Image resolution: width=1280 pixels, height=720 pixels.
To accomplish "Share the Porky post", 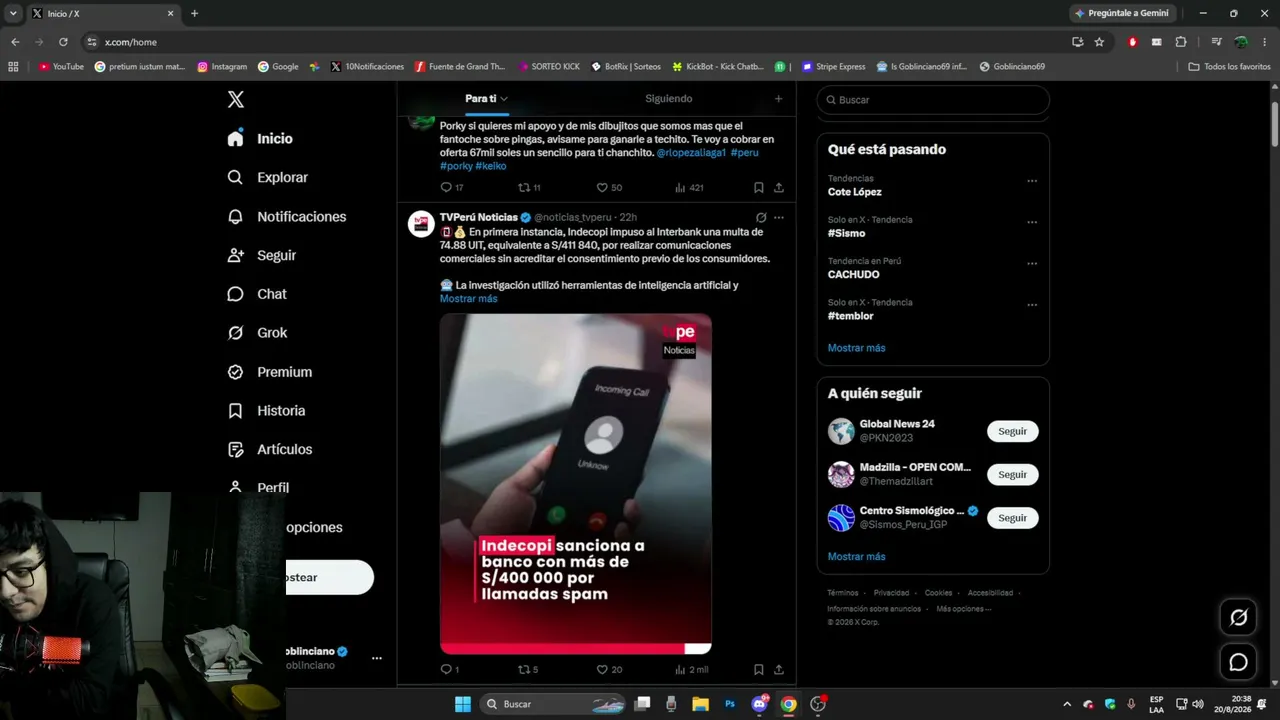I will (779, 187).
